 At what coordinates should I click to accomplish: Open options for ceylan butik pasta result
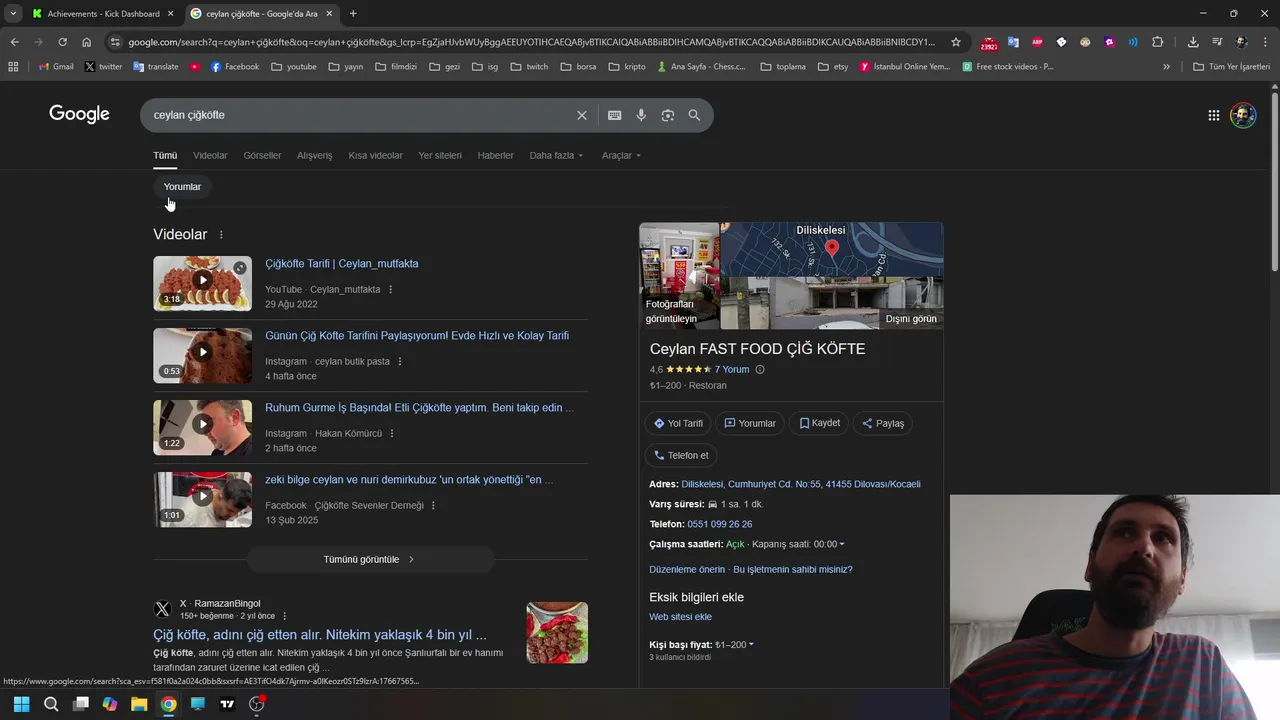click(x=400, y=362)
